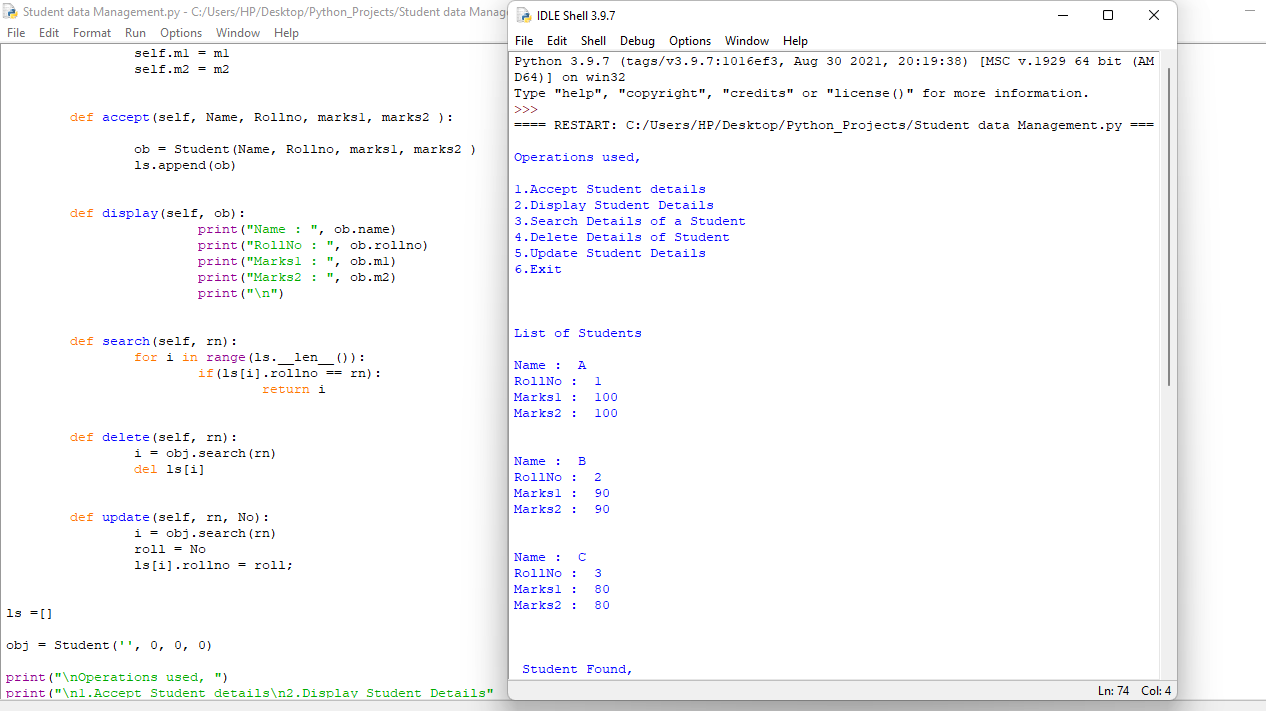Click 'def display(self, ob):' line in editor
The width and height of the screenshot is (1266, 711).
coord(158,213)
